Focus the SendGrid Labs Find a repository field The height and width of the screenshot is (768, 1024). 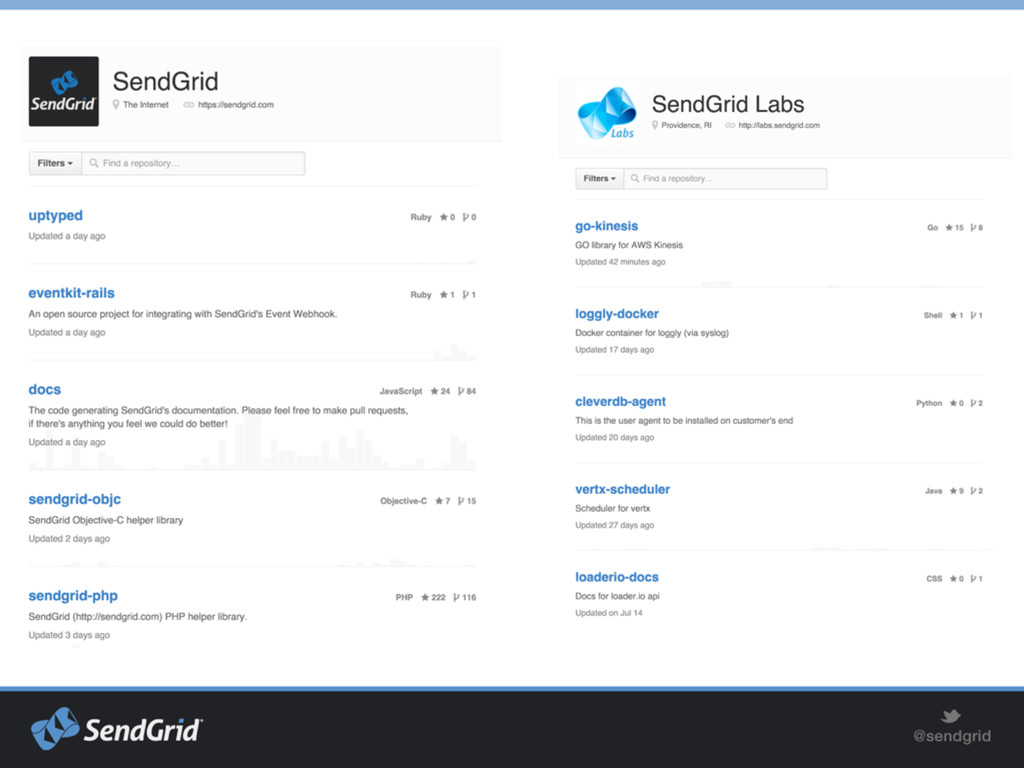click(725, 178)
